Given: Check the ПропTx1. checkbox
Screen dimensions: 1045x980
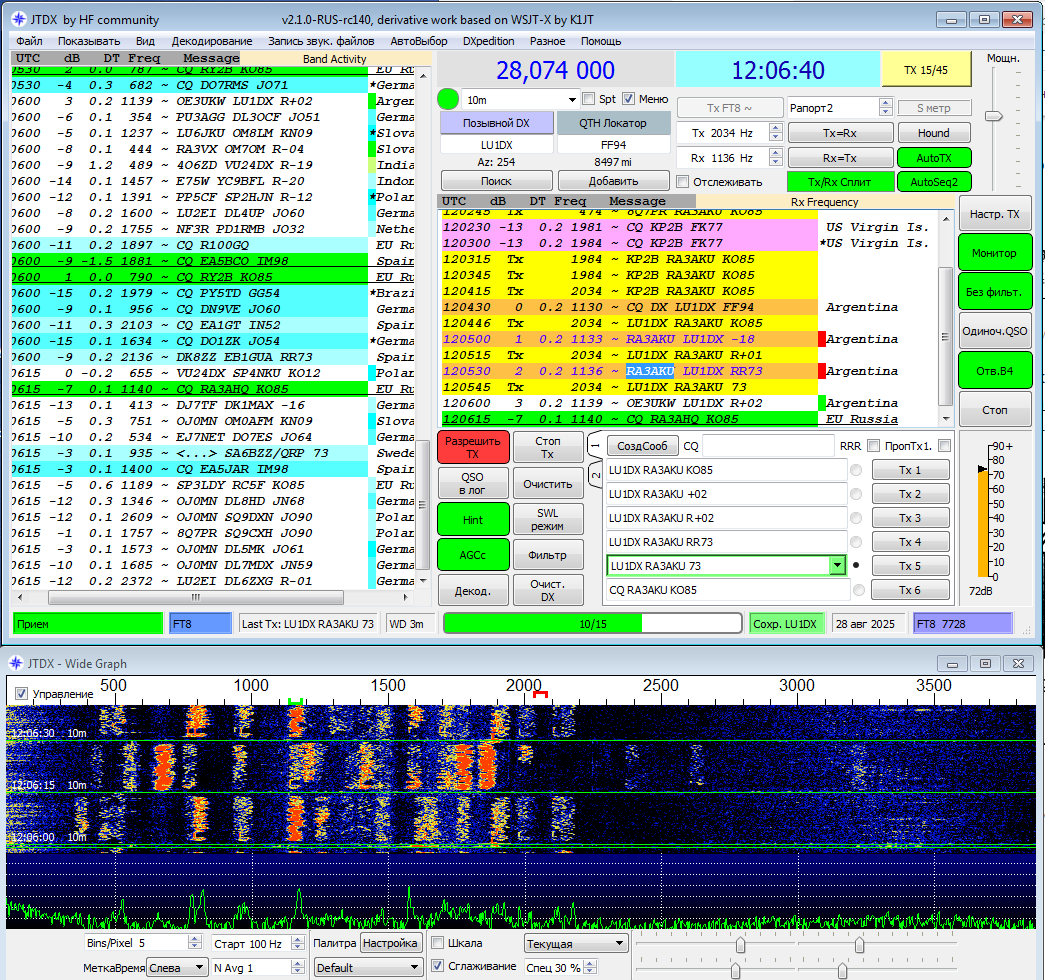Looking at the screenshot, I should [x=944, y=445].
